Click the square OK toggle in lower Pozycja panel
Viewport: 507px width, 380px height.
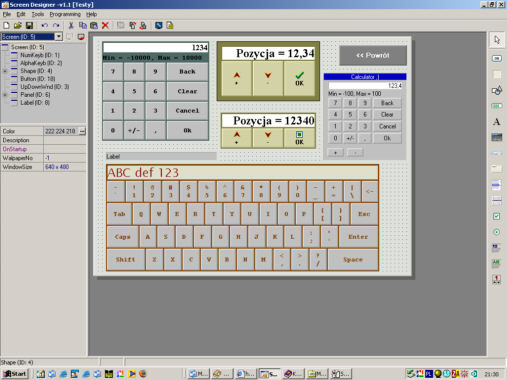299,138
